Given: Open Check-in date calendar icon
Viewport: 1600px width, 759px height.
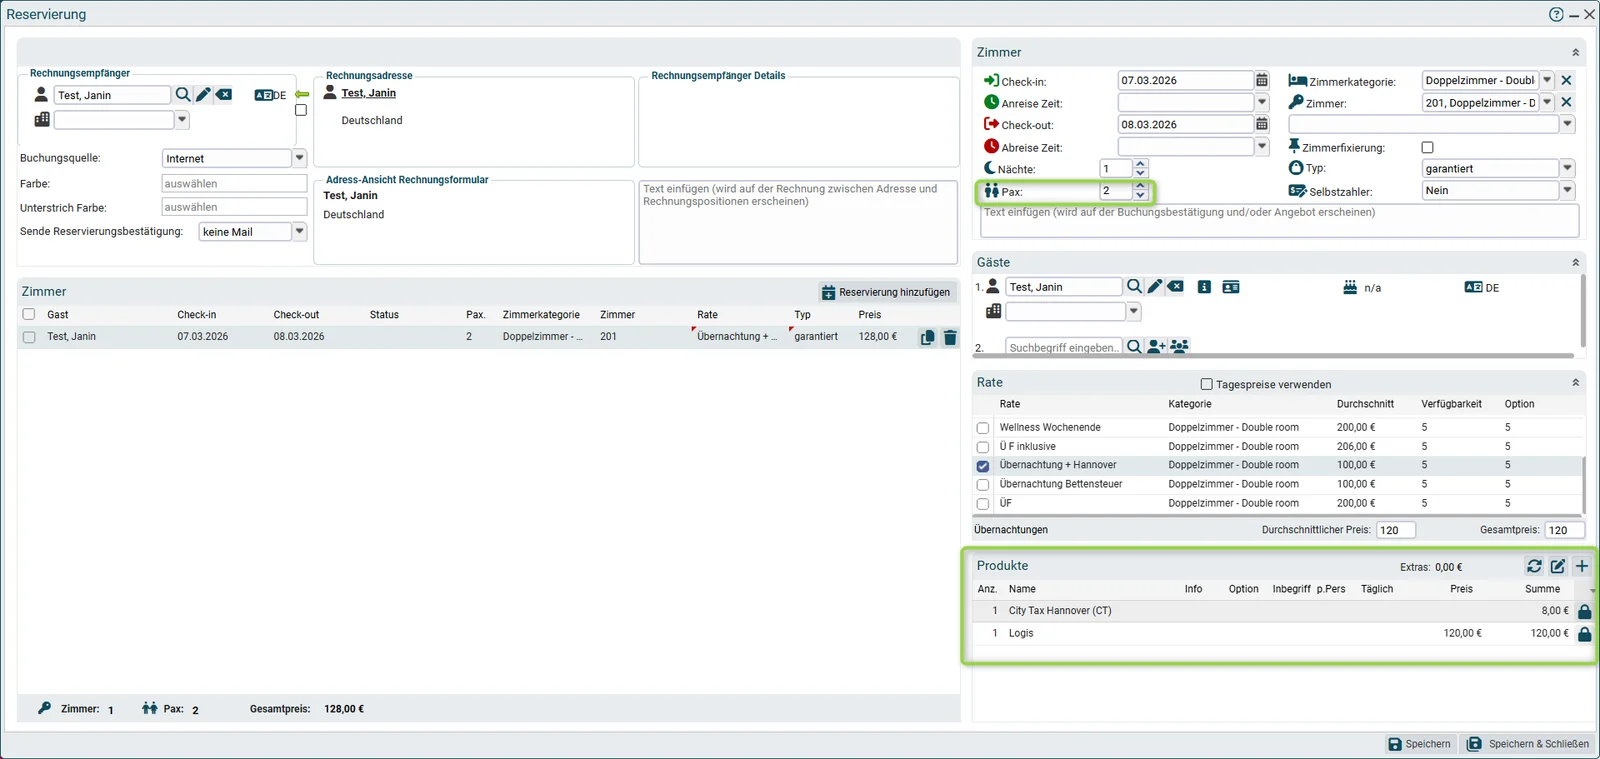Looking at the screenshot, I should (1262, 80).
